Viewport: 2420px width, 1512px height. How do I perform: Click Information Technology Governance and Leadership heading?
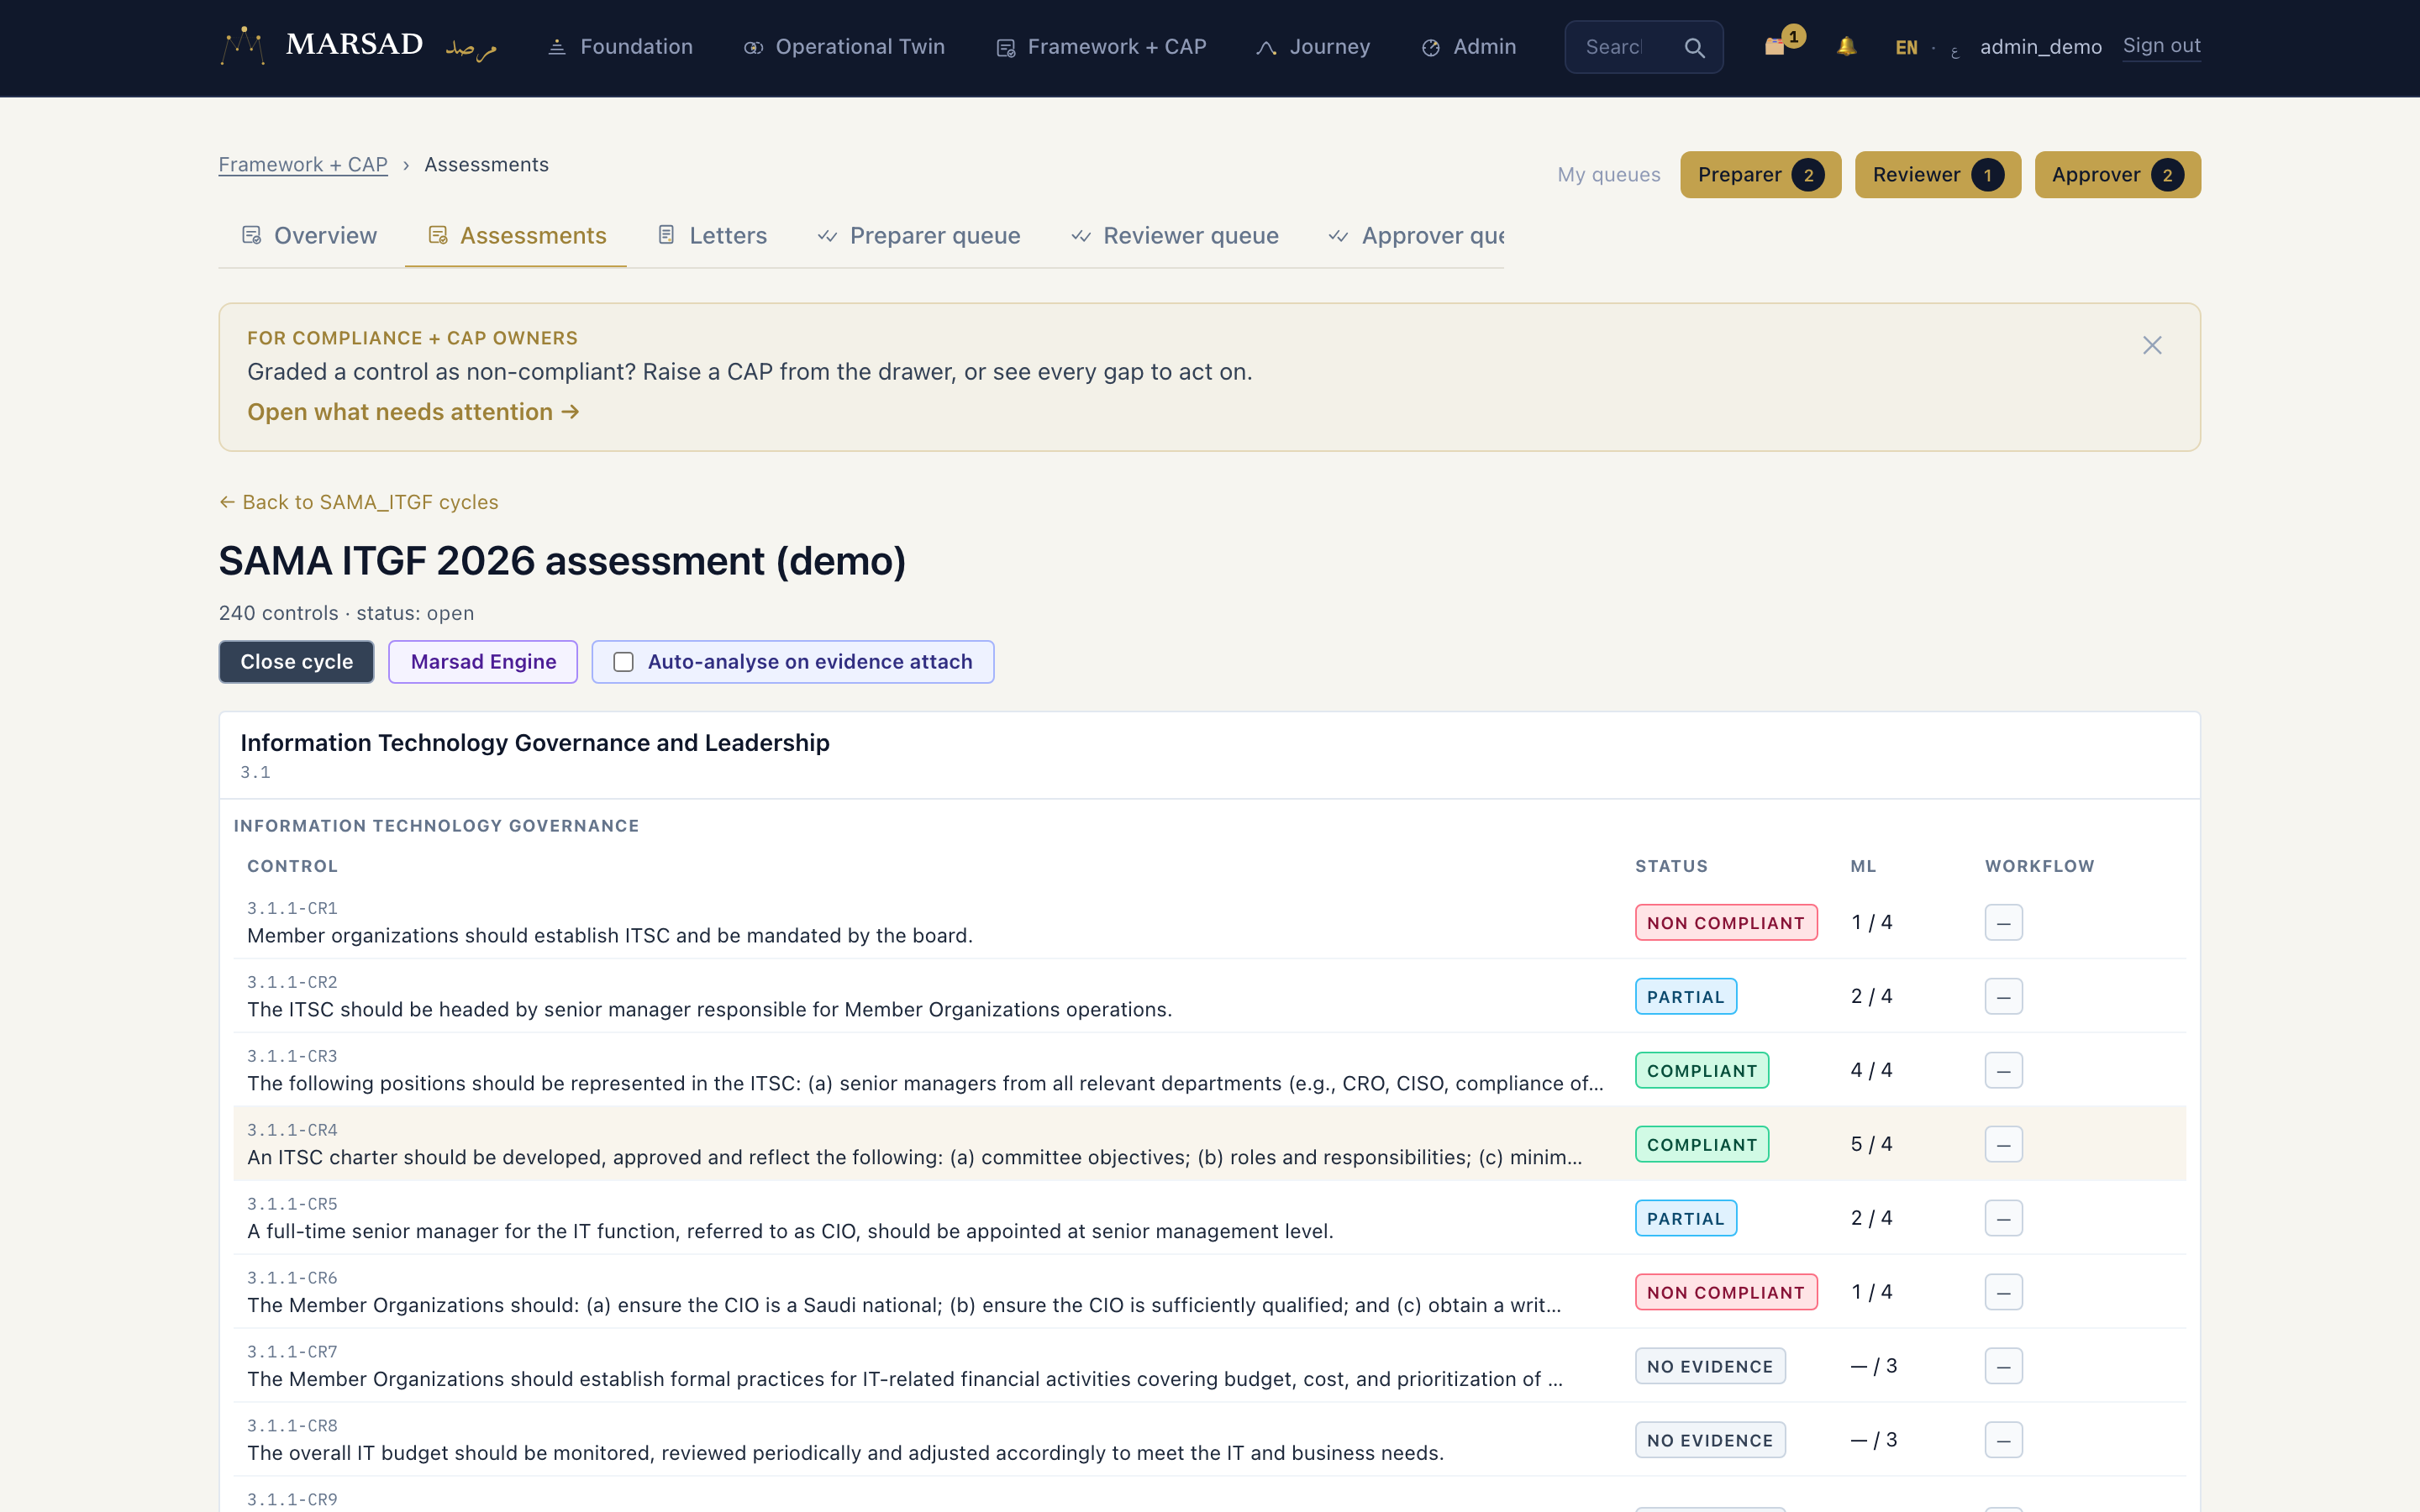point(535,743)
